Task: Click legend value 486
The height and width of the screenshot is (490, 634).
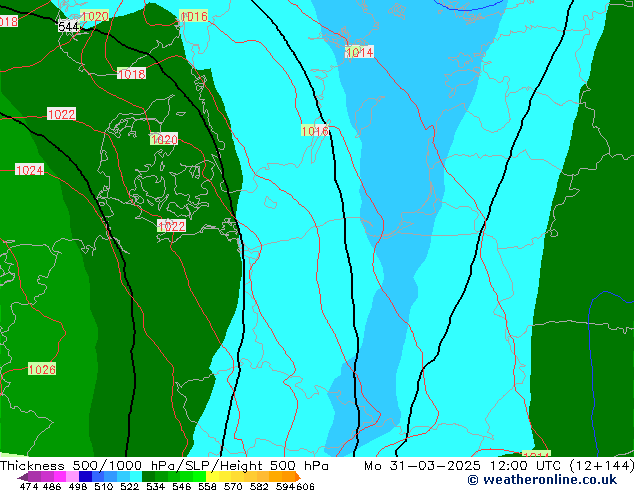Action: (52, 486)
